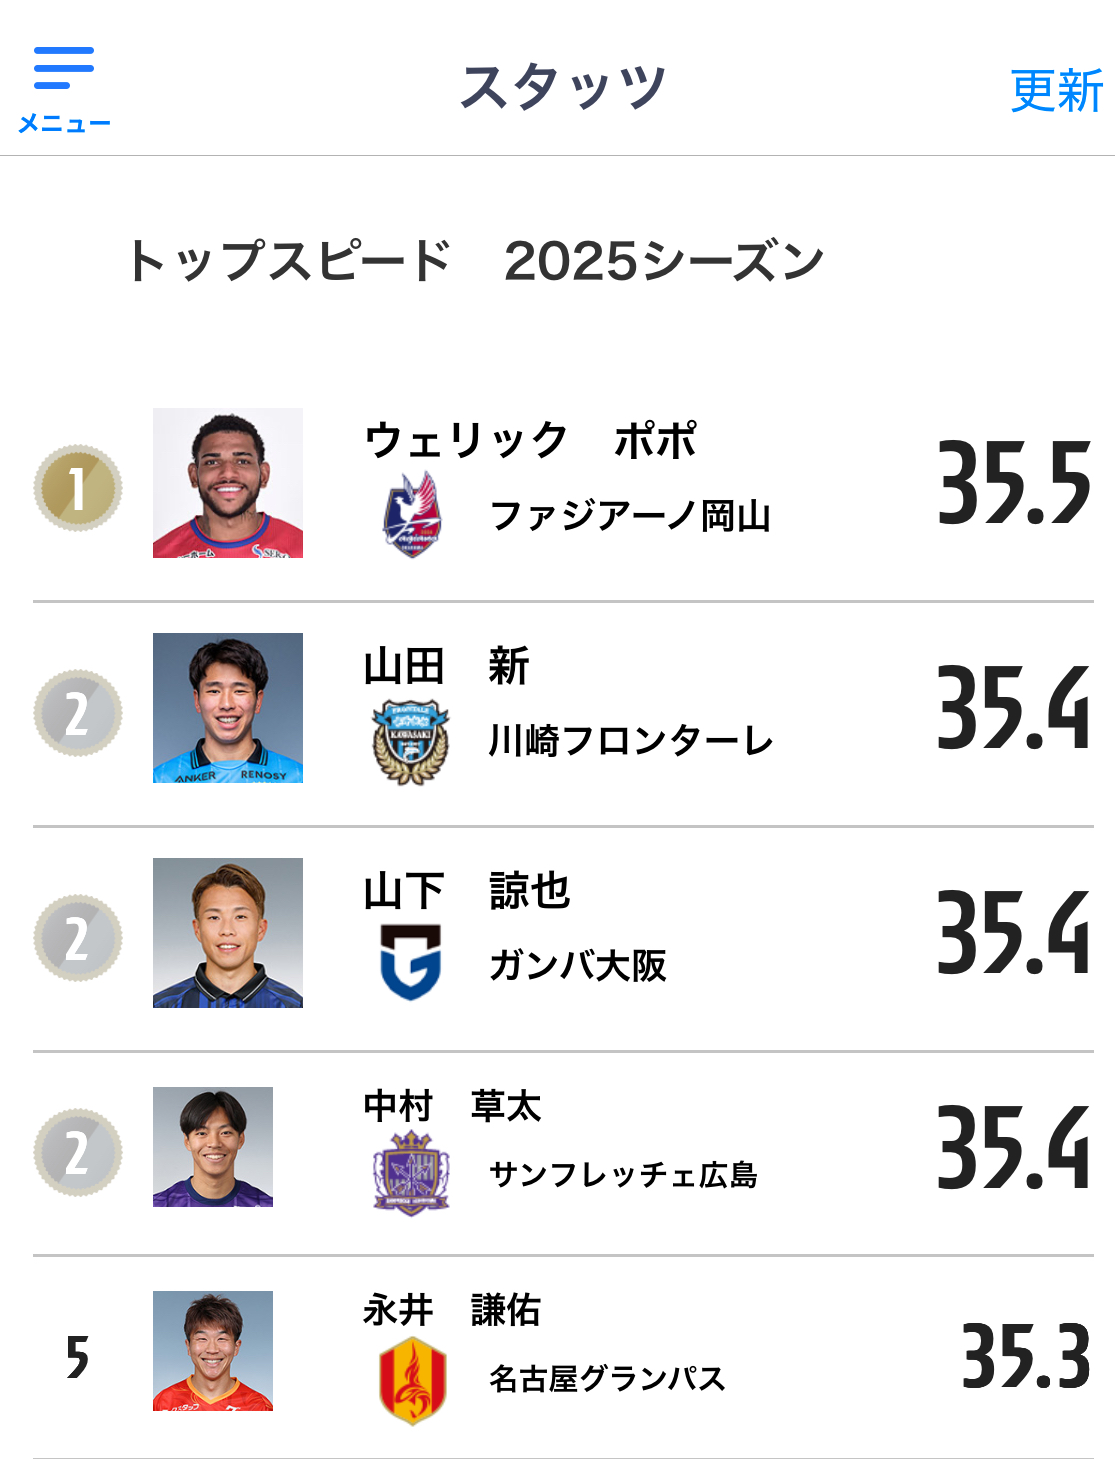Viewport: 1115px width, 1459px height.
Task: Click team name 川崎フロンターレ
Action: click(631, 741)
